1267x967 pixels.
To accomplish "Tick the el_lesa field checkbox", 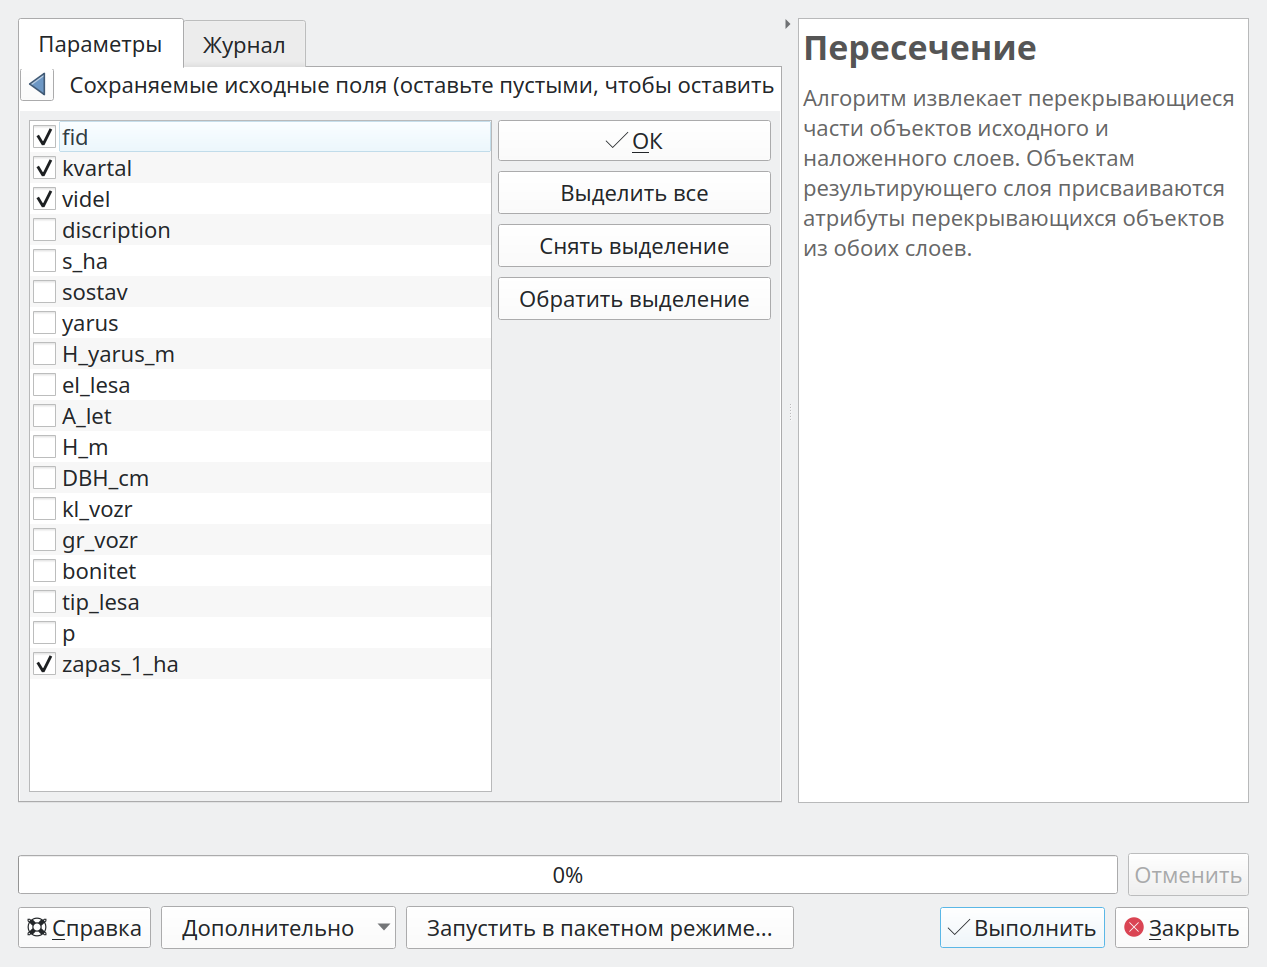I will pos(44,385).
